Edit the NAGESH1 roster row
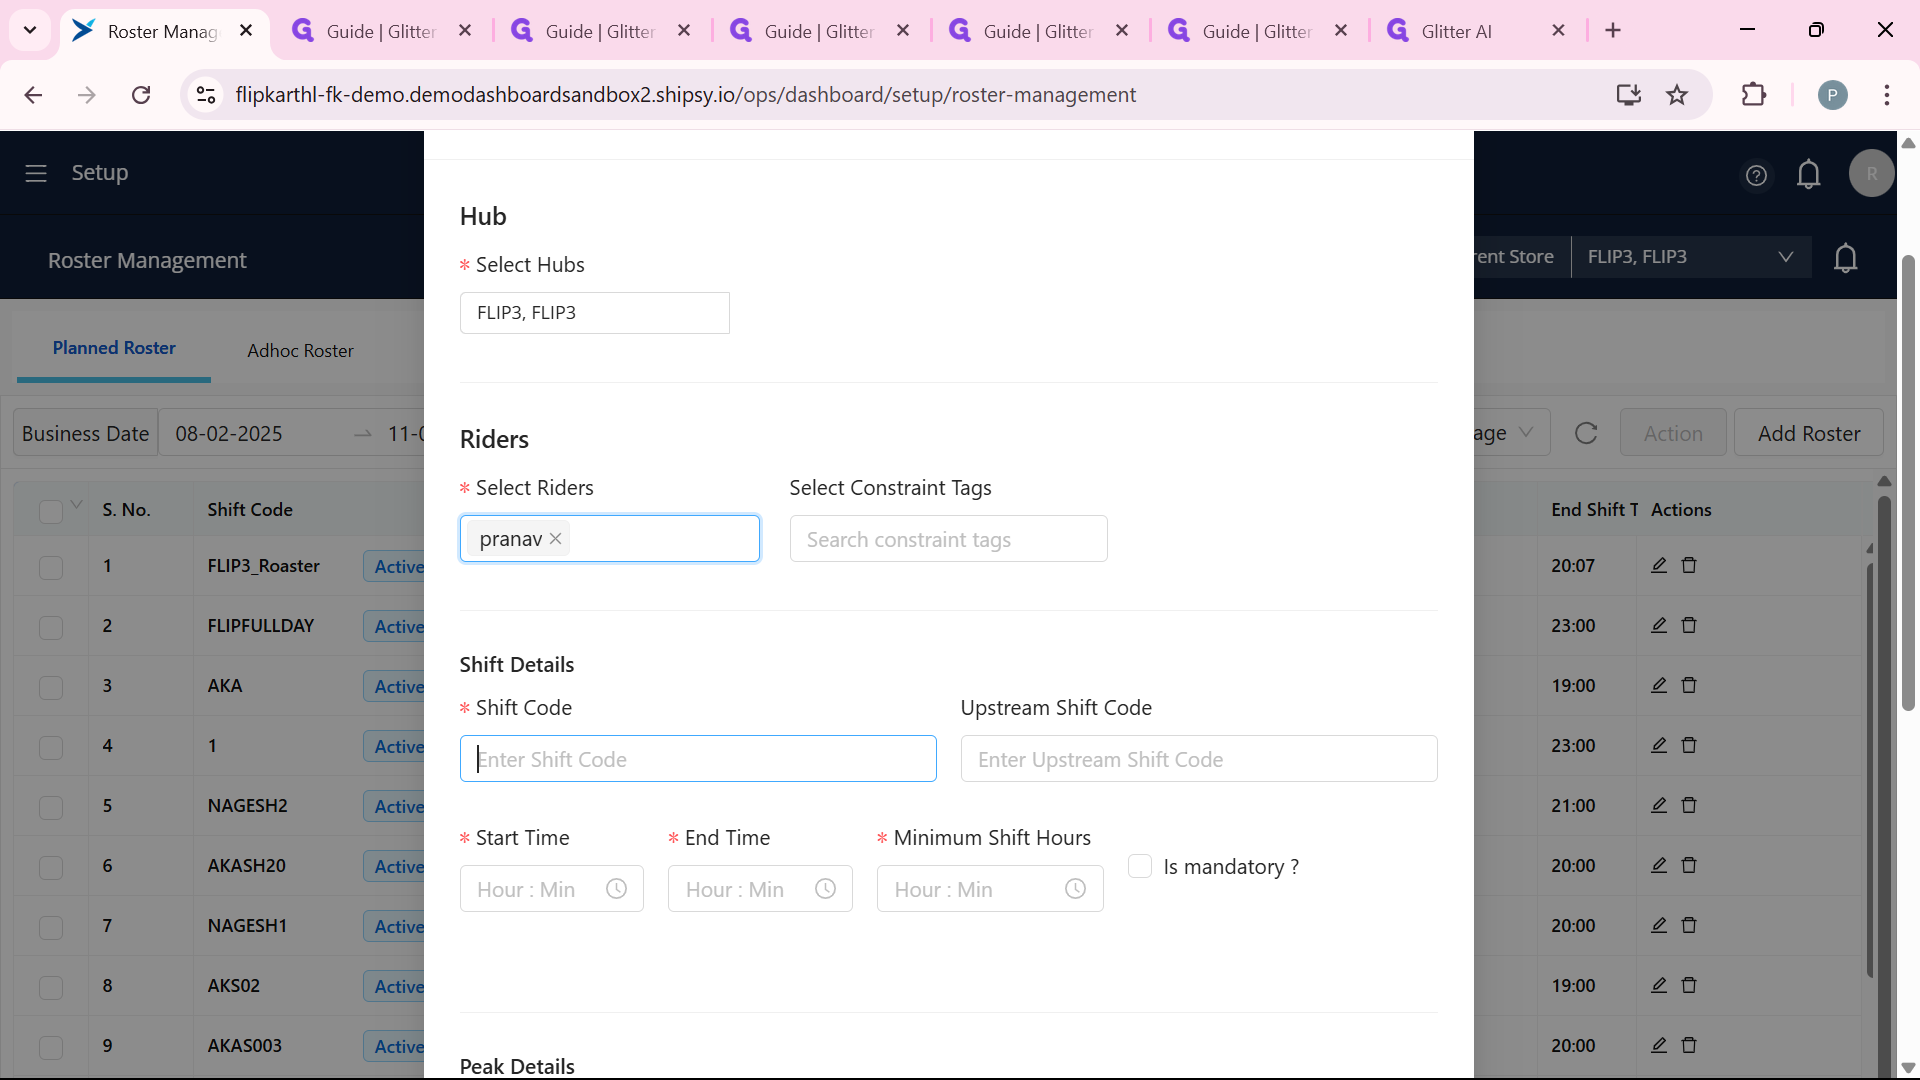Viewport: 1920px width, 1080px height. (x=1659, y=925)
